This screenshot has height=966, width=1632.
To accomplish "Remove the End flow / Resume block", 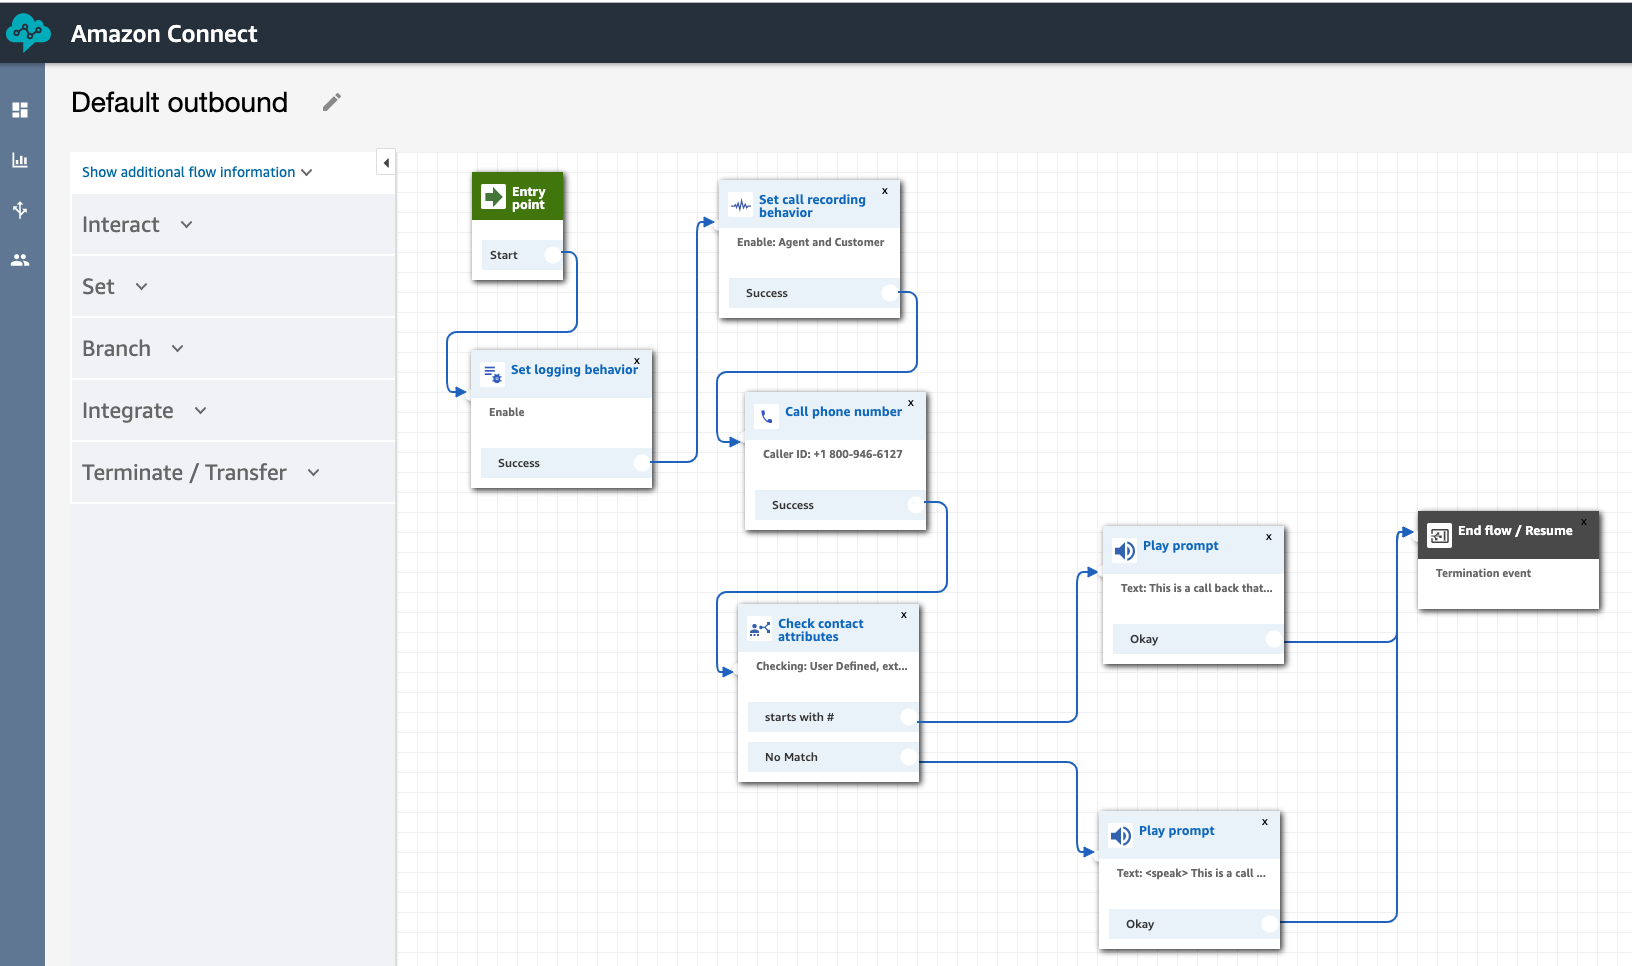I will [1584, 522].
